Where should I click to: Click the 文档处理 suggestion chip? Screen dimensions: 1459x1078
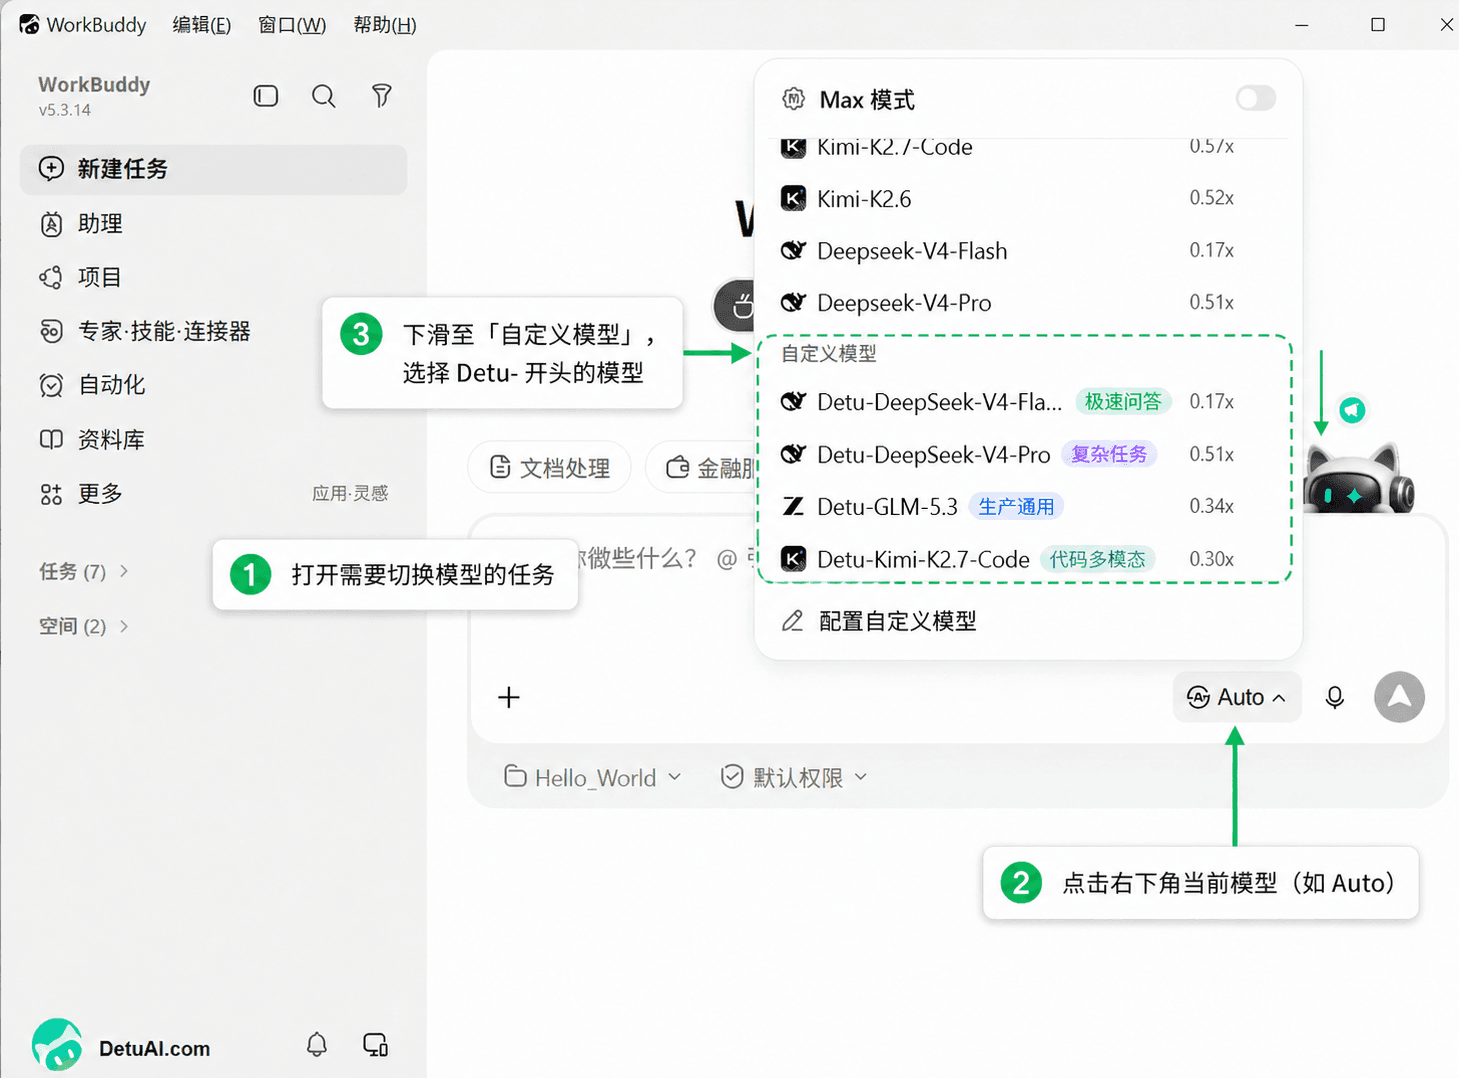(549, 467)
